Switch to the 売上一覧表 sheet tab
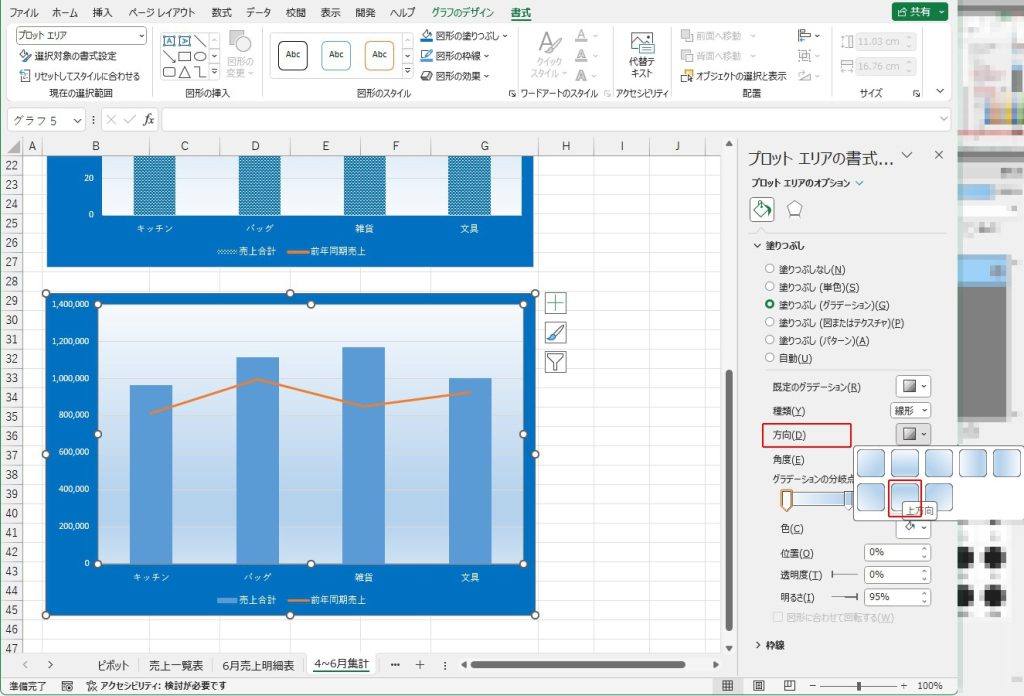The height and width of the screenshot is (696, 1024). point(176,665)
